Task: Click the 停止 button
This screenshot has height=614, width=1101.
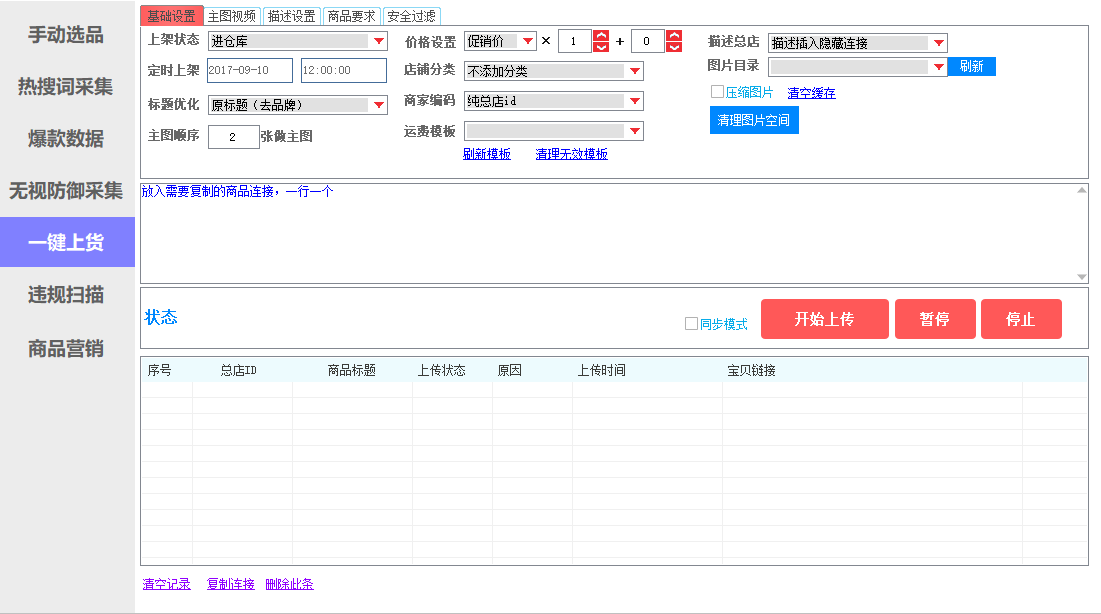Action: 1020,319
